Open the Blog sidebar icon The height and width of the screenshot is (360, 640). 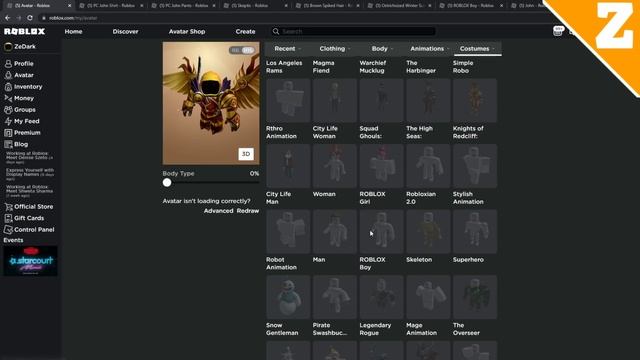8,144
